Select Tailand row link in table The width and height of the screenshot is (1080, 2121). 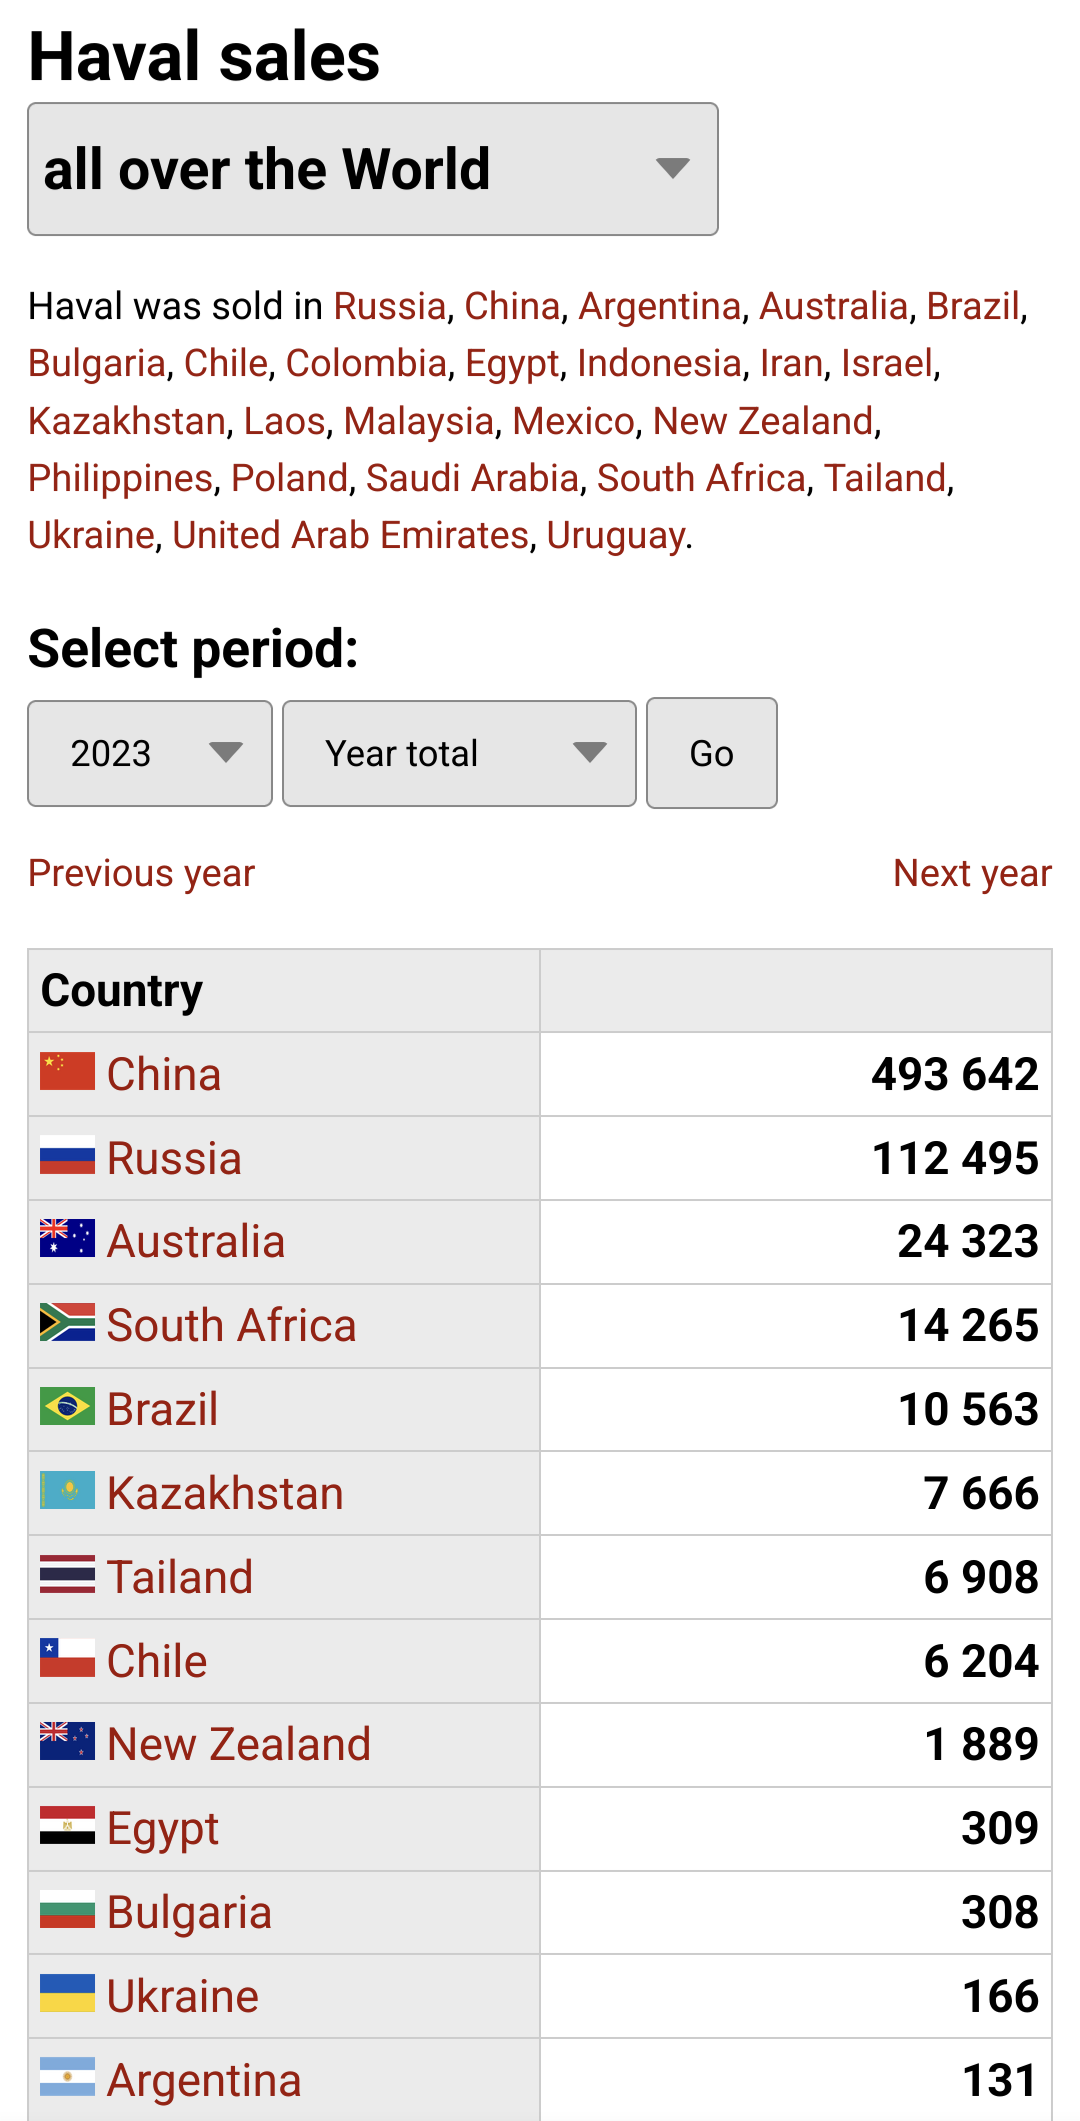pos(180,1577)
